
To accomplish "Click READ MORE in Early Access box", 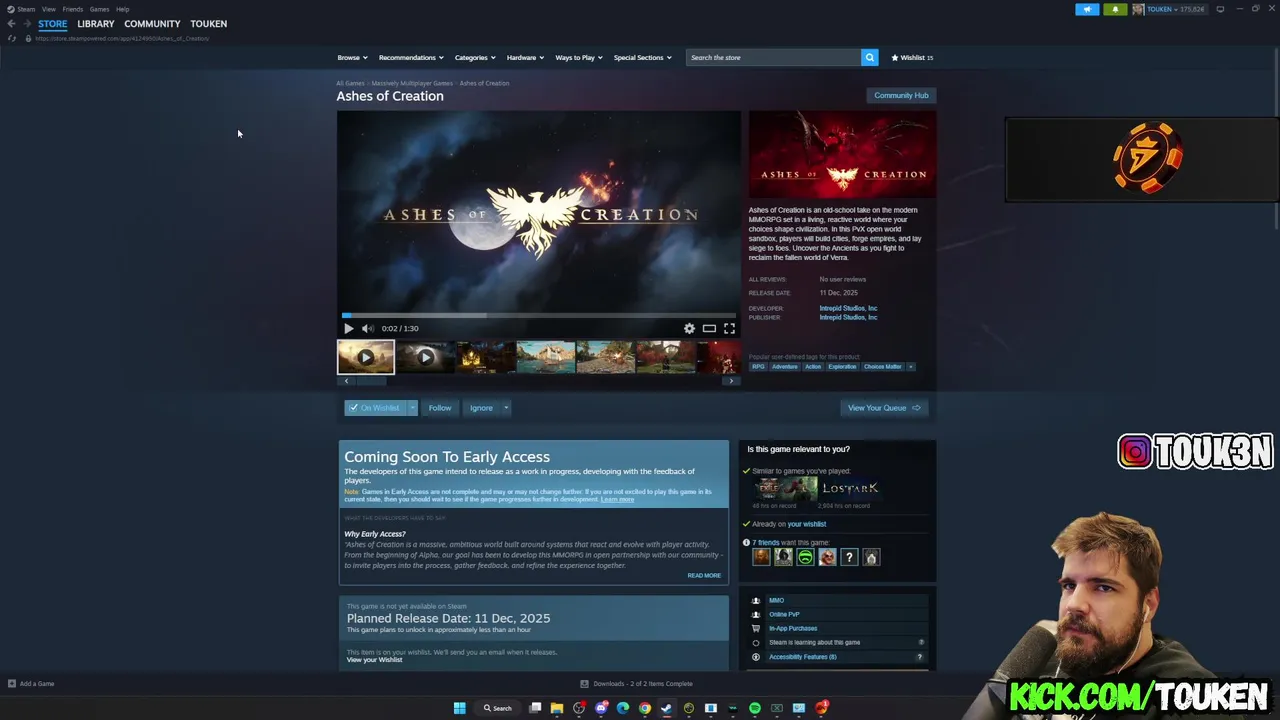I will click(x=704, y=576).
